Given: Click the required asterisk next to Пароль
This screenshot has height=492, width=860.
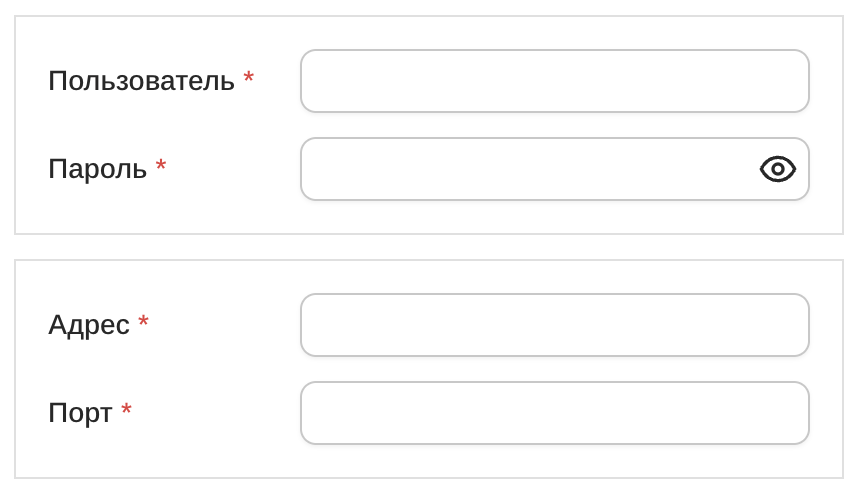Looking at the screenshot, I should pos(161,166).
